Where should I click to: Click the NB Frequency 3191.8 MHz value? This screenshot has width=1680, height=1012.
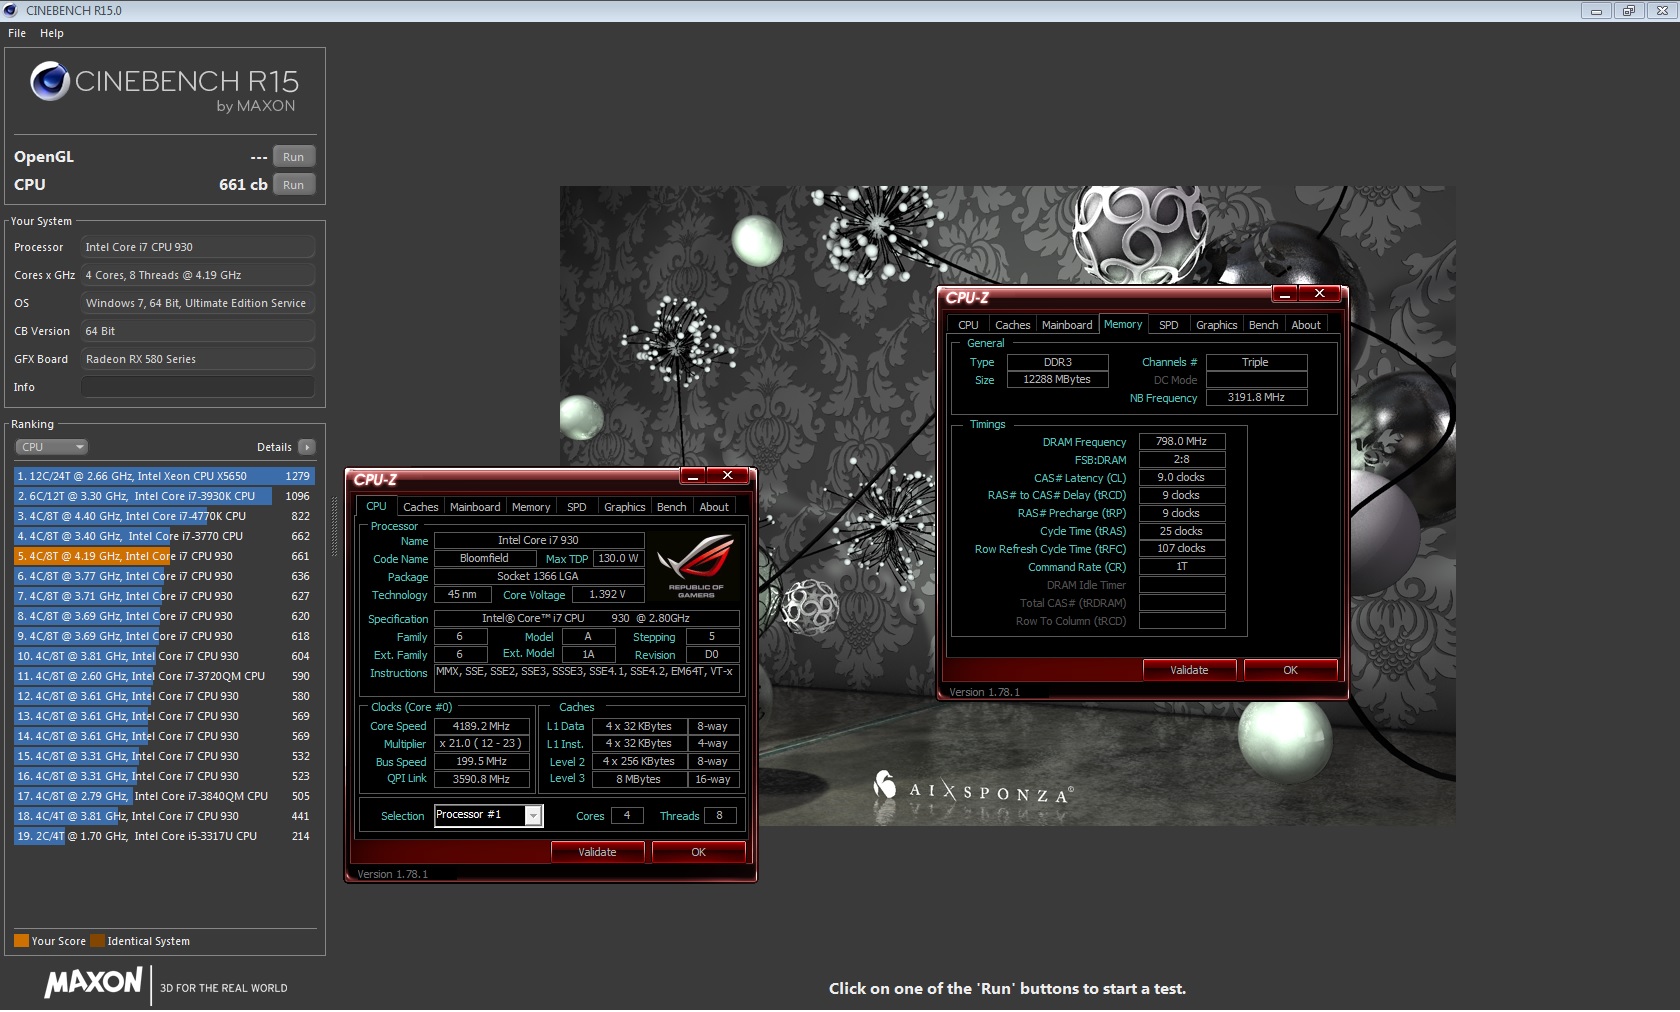tap(1256, 397)
